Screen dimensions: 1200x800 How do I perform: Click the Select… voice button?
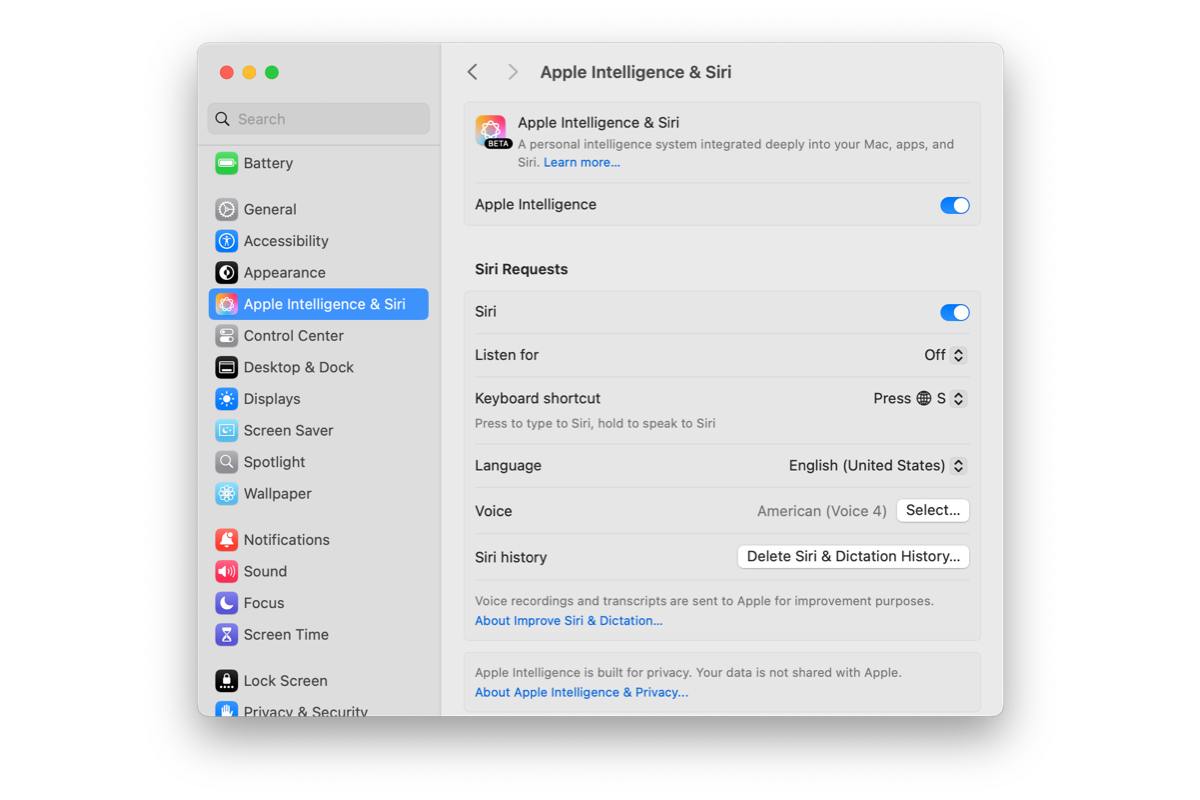[933, 510]
